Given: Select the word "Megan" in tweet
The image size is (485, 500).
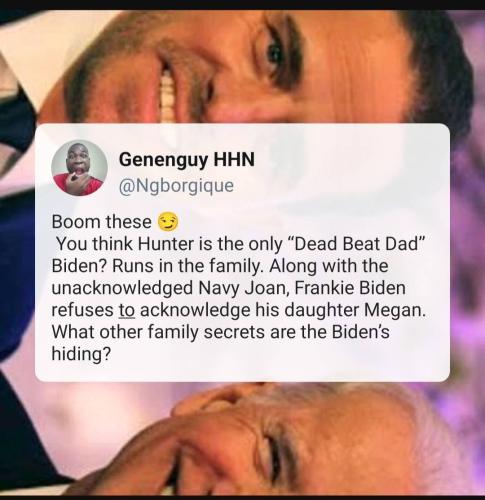Looking at the screenshot, I should (x=395, y=311).
